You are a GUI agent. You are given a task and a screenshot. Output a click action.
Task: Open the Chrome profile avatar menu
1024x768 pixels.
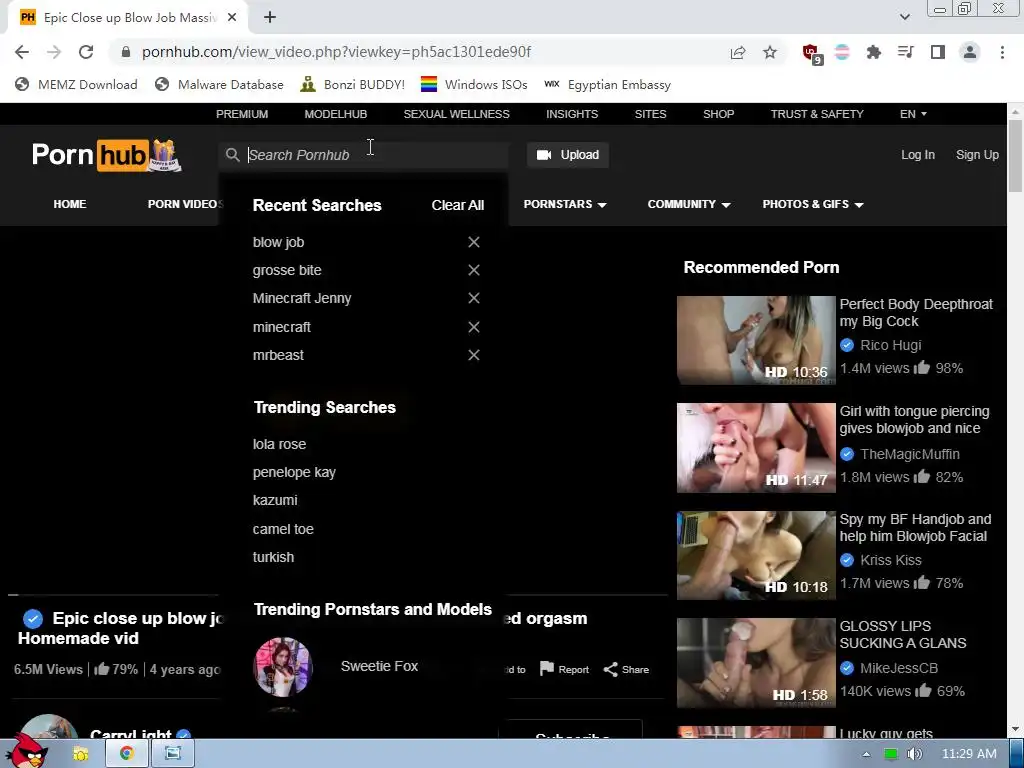(970, 52)
